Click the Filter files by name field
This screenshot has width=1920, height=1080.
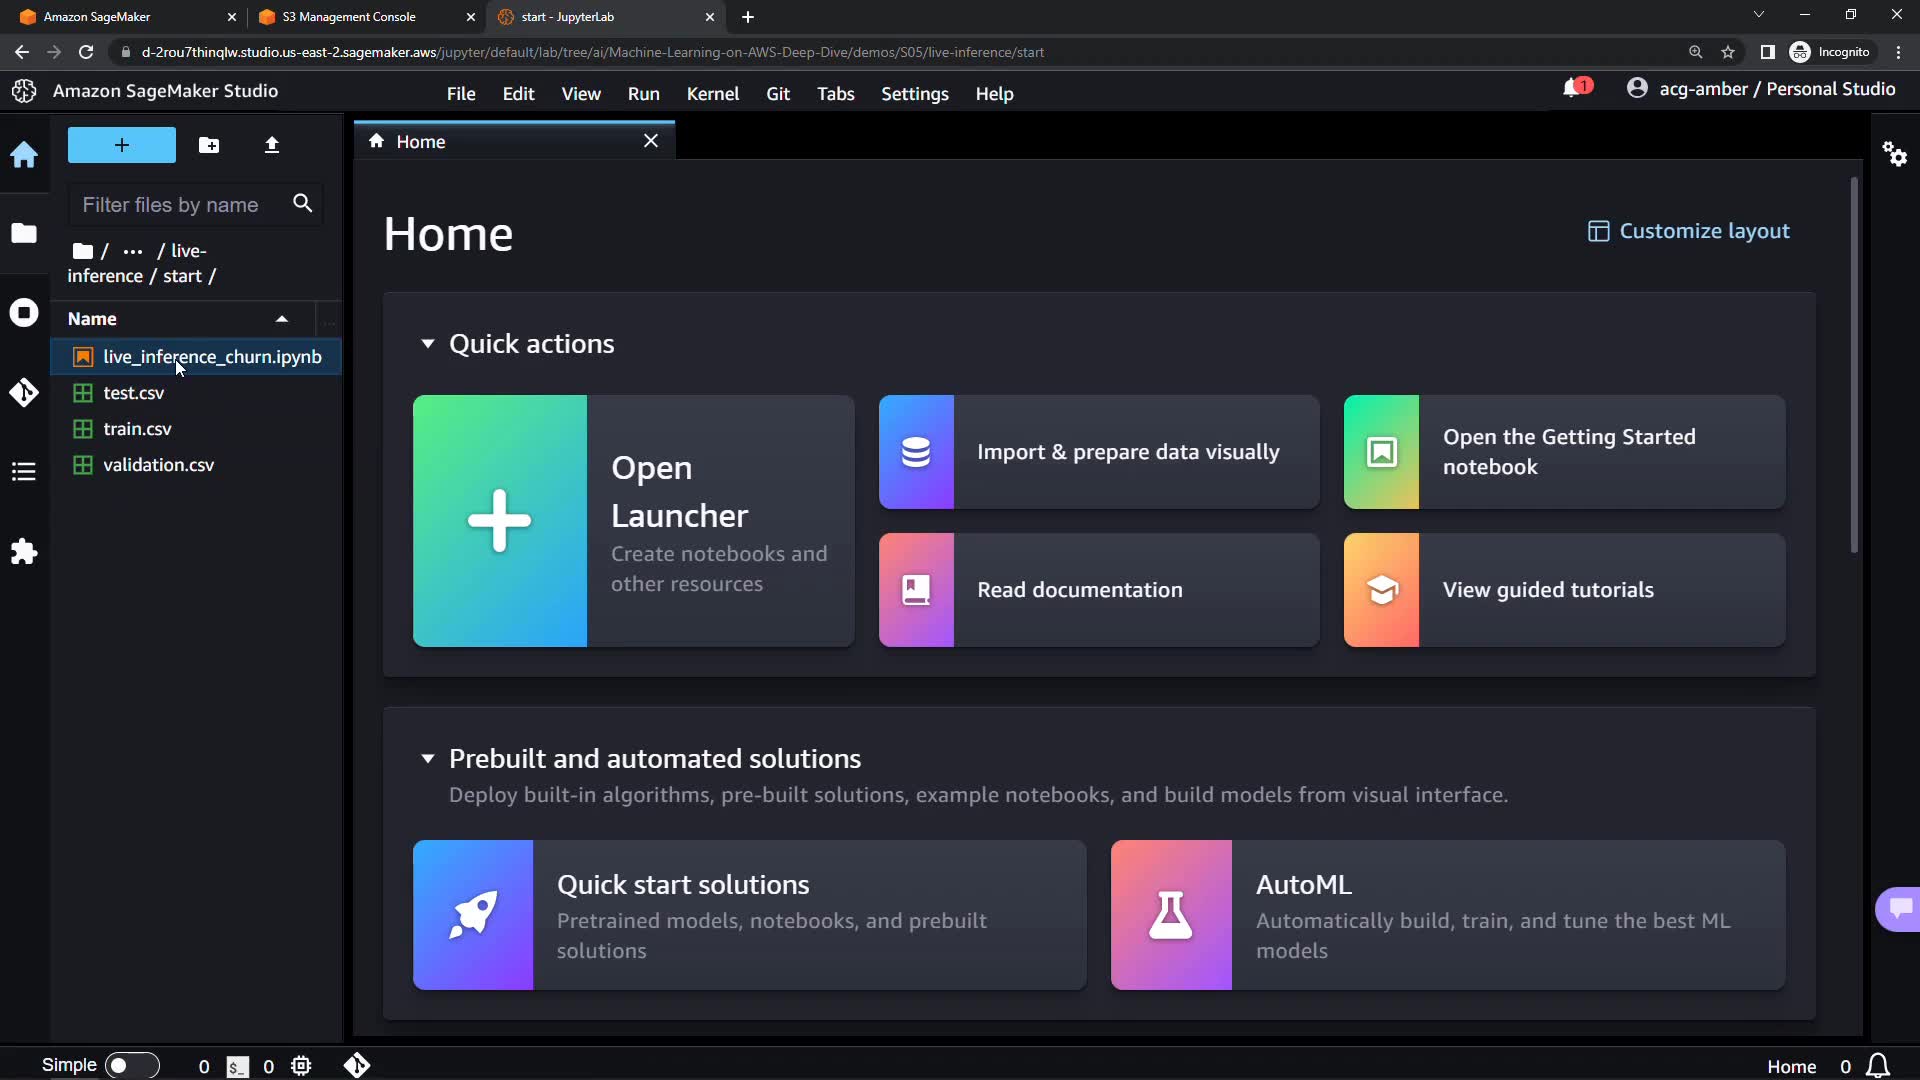pyautogui.click(x=180, y=205)
